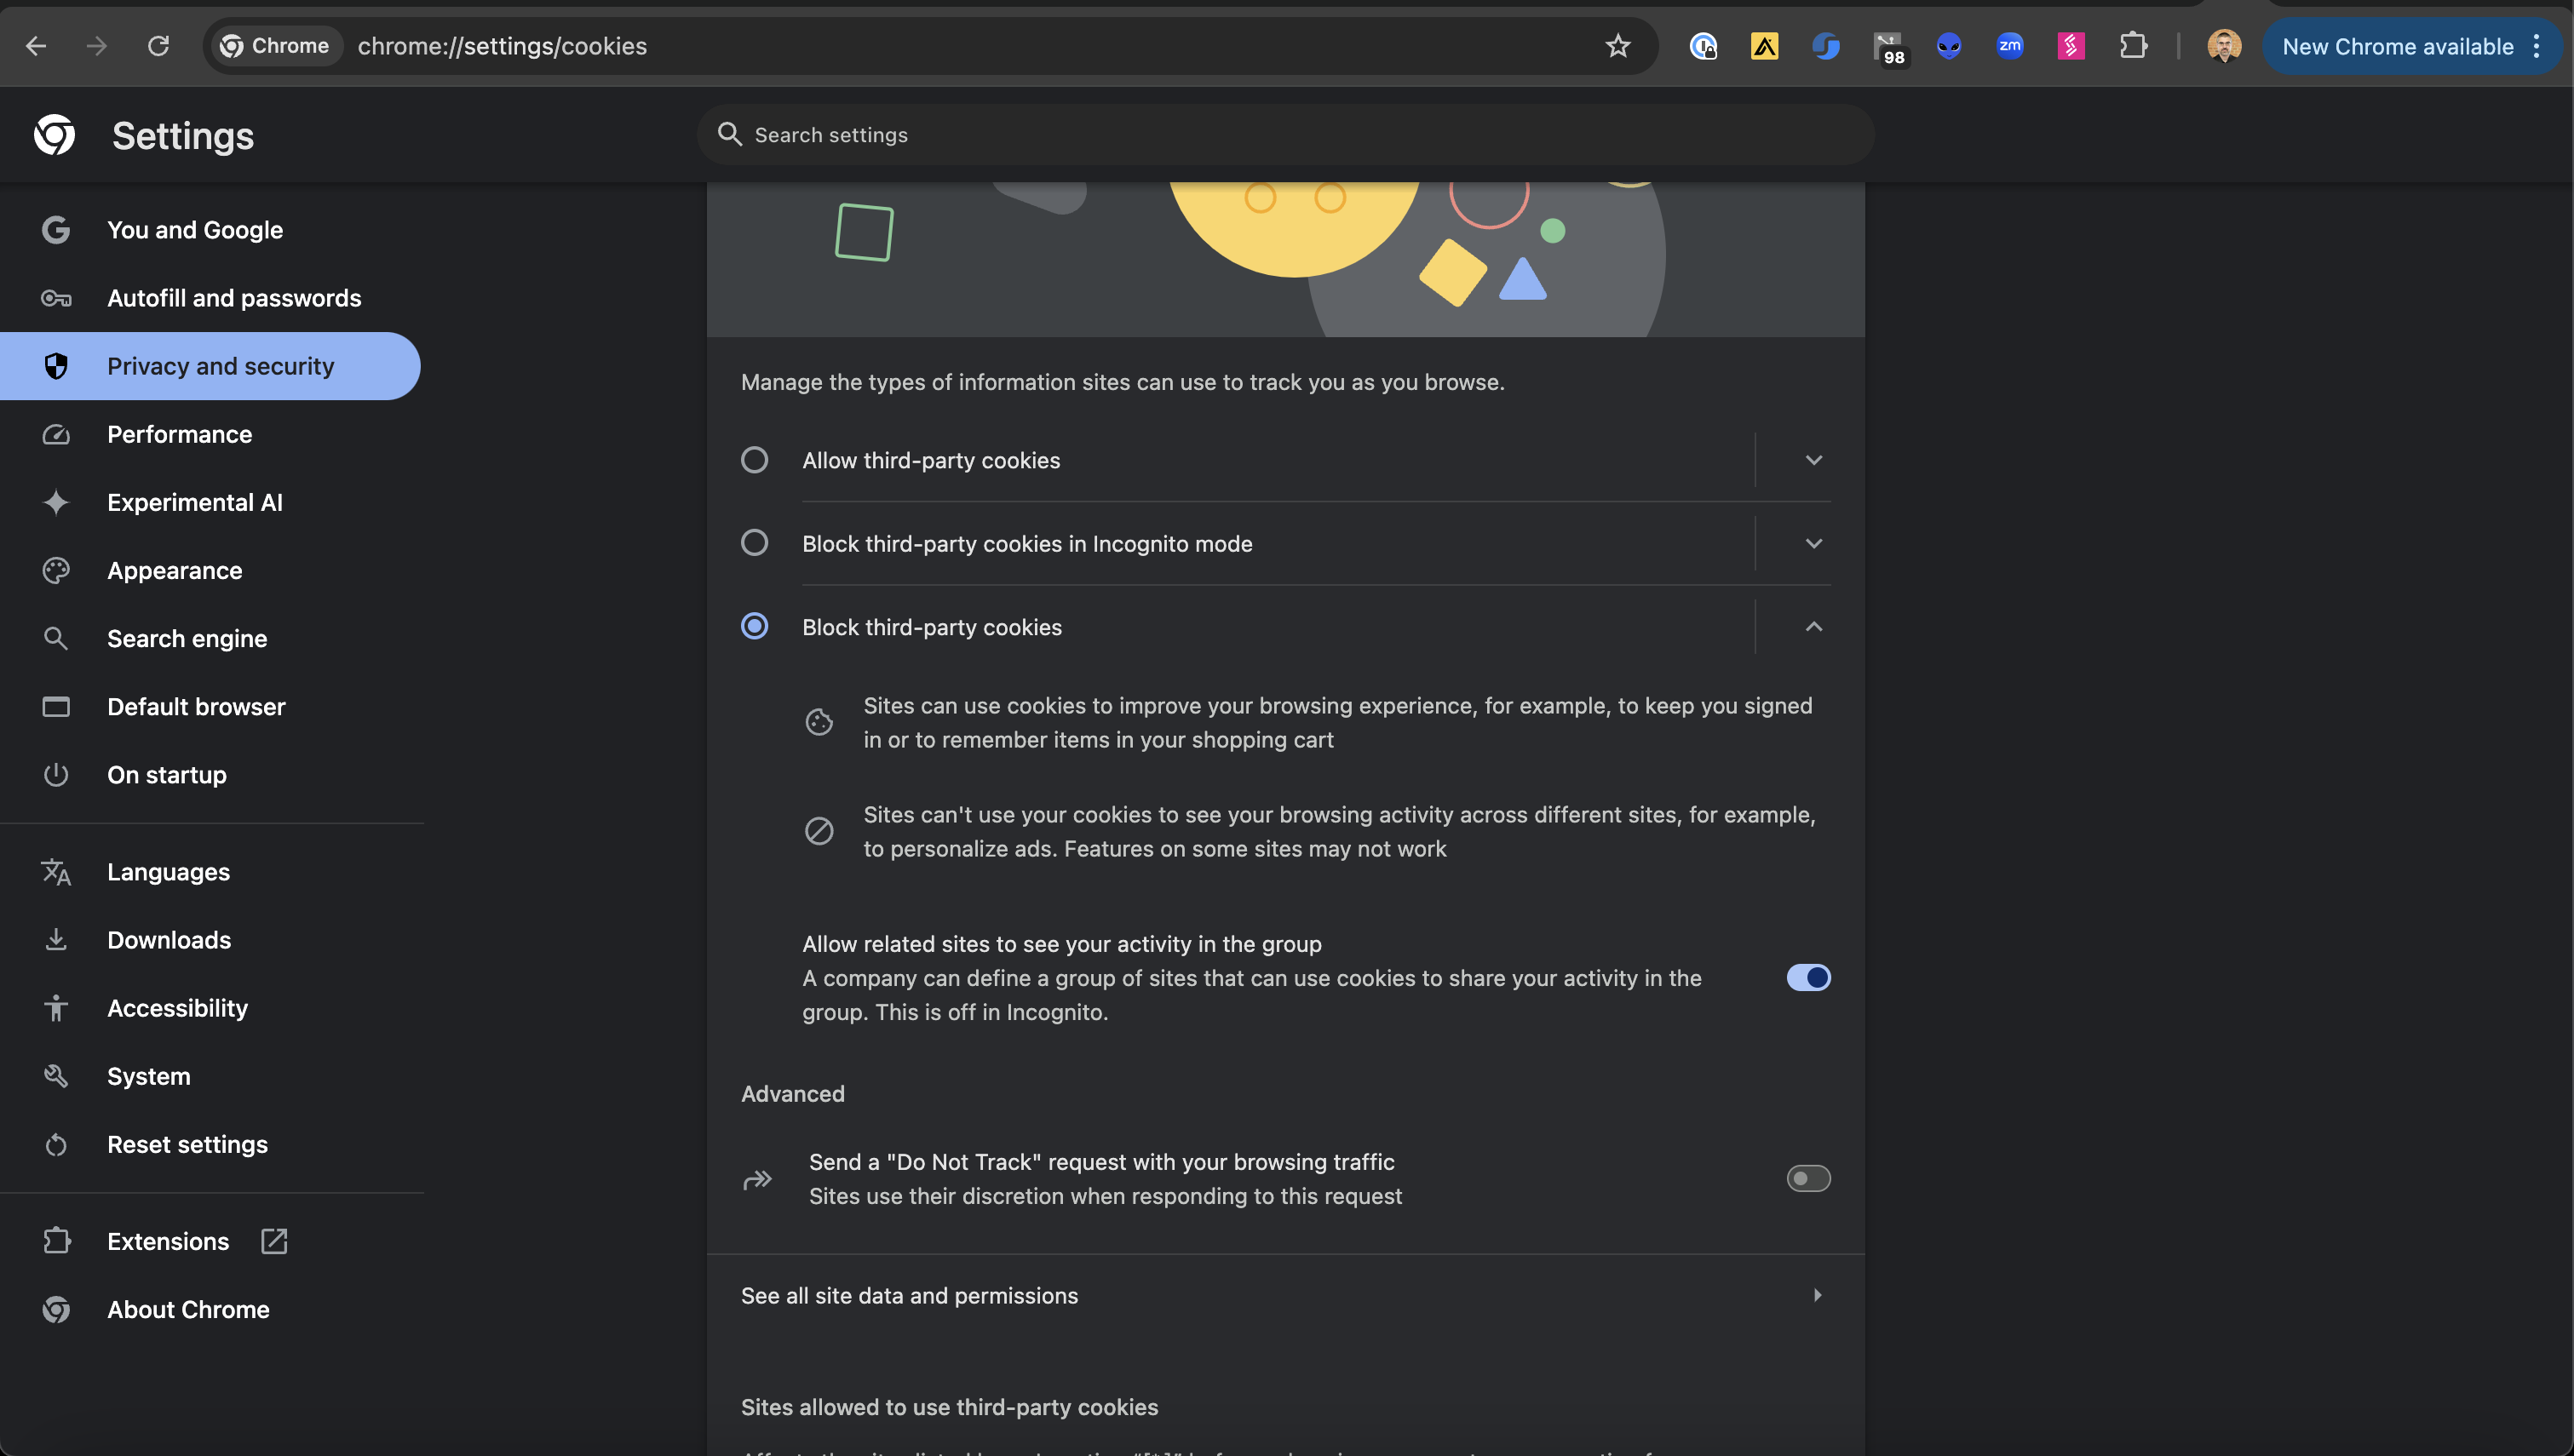Click the Search settings input field
The height and width of the screenshot is (1456, 2574).
coord(1285,135)
